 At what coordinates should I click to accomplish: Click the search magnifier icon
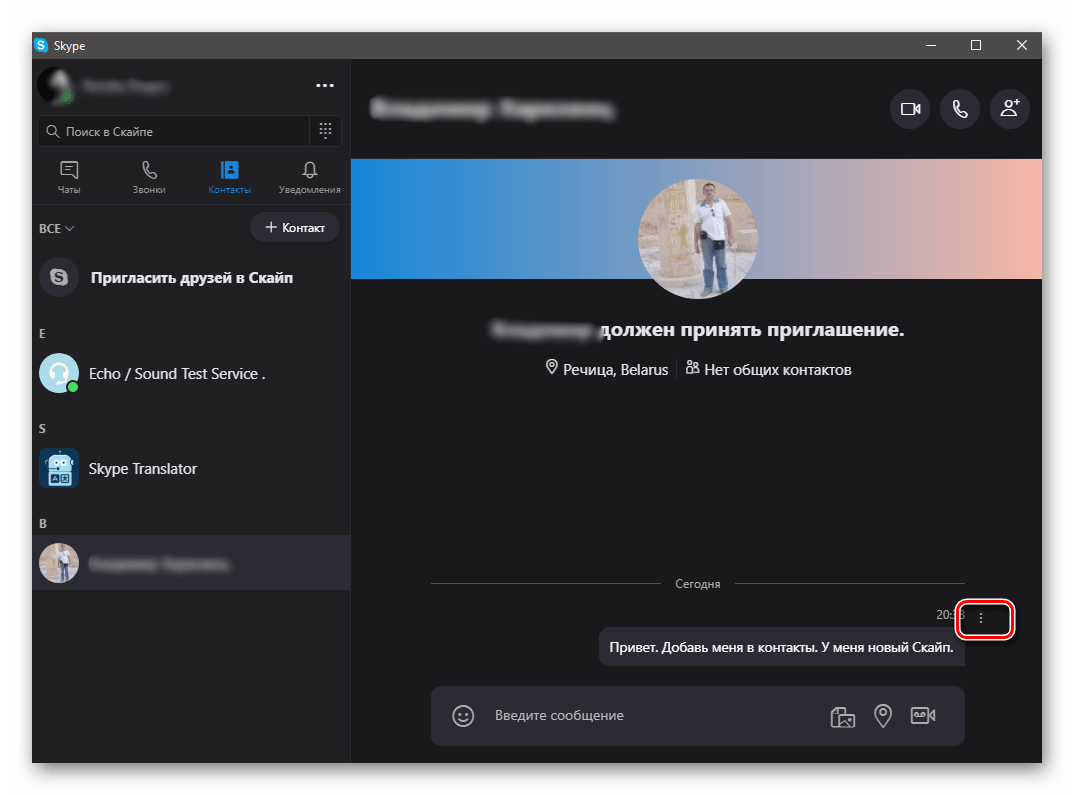53,131
